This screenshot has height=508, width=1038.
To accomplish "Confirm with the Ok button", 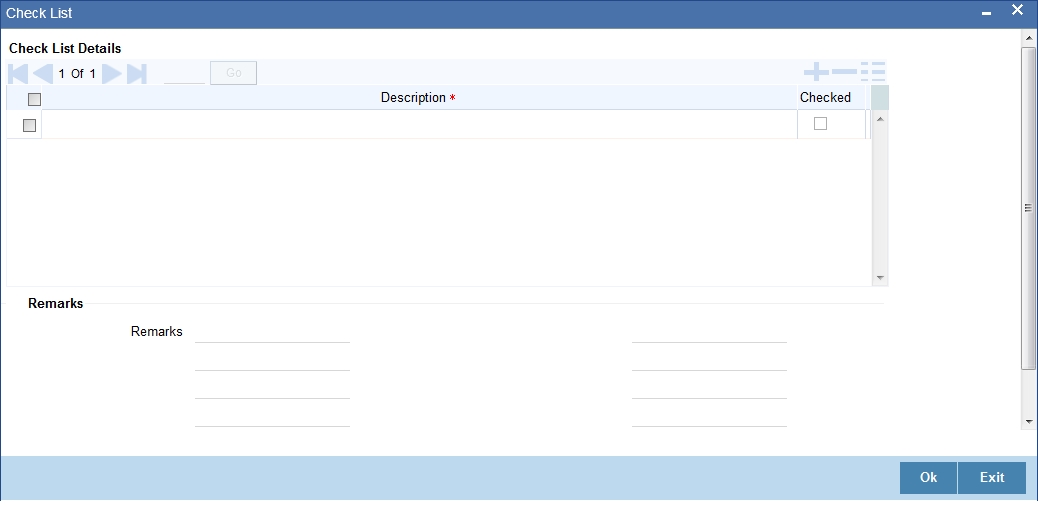I will pos(928,478).
